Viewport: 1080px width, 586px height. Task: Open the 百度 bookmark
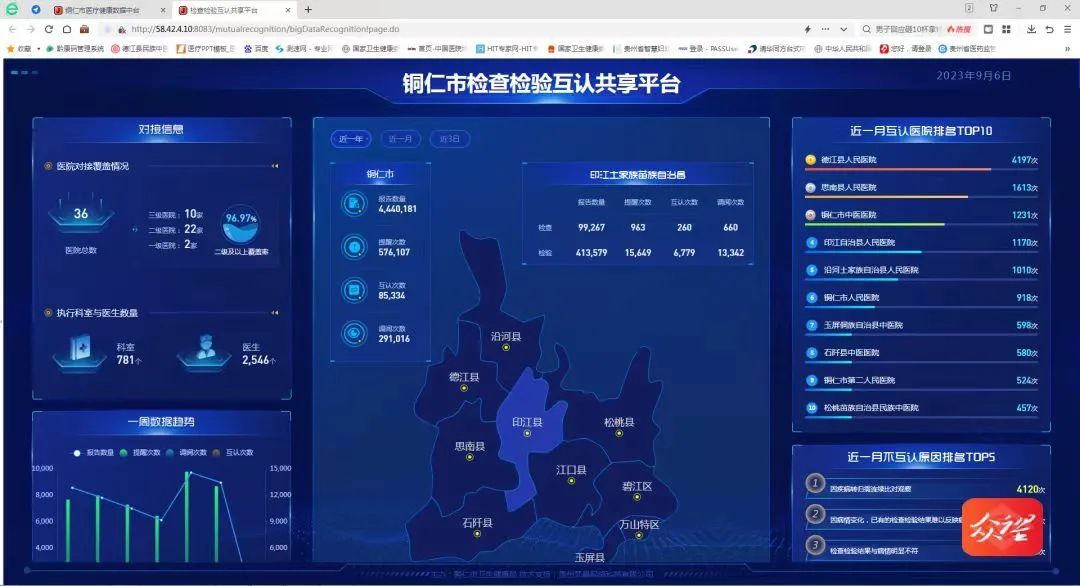pos(256,49)
